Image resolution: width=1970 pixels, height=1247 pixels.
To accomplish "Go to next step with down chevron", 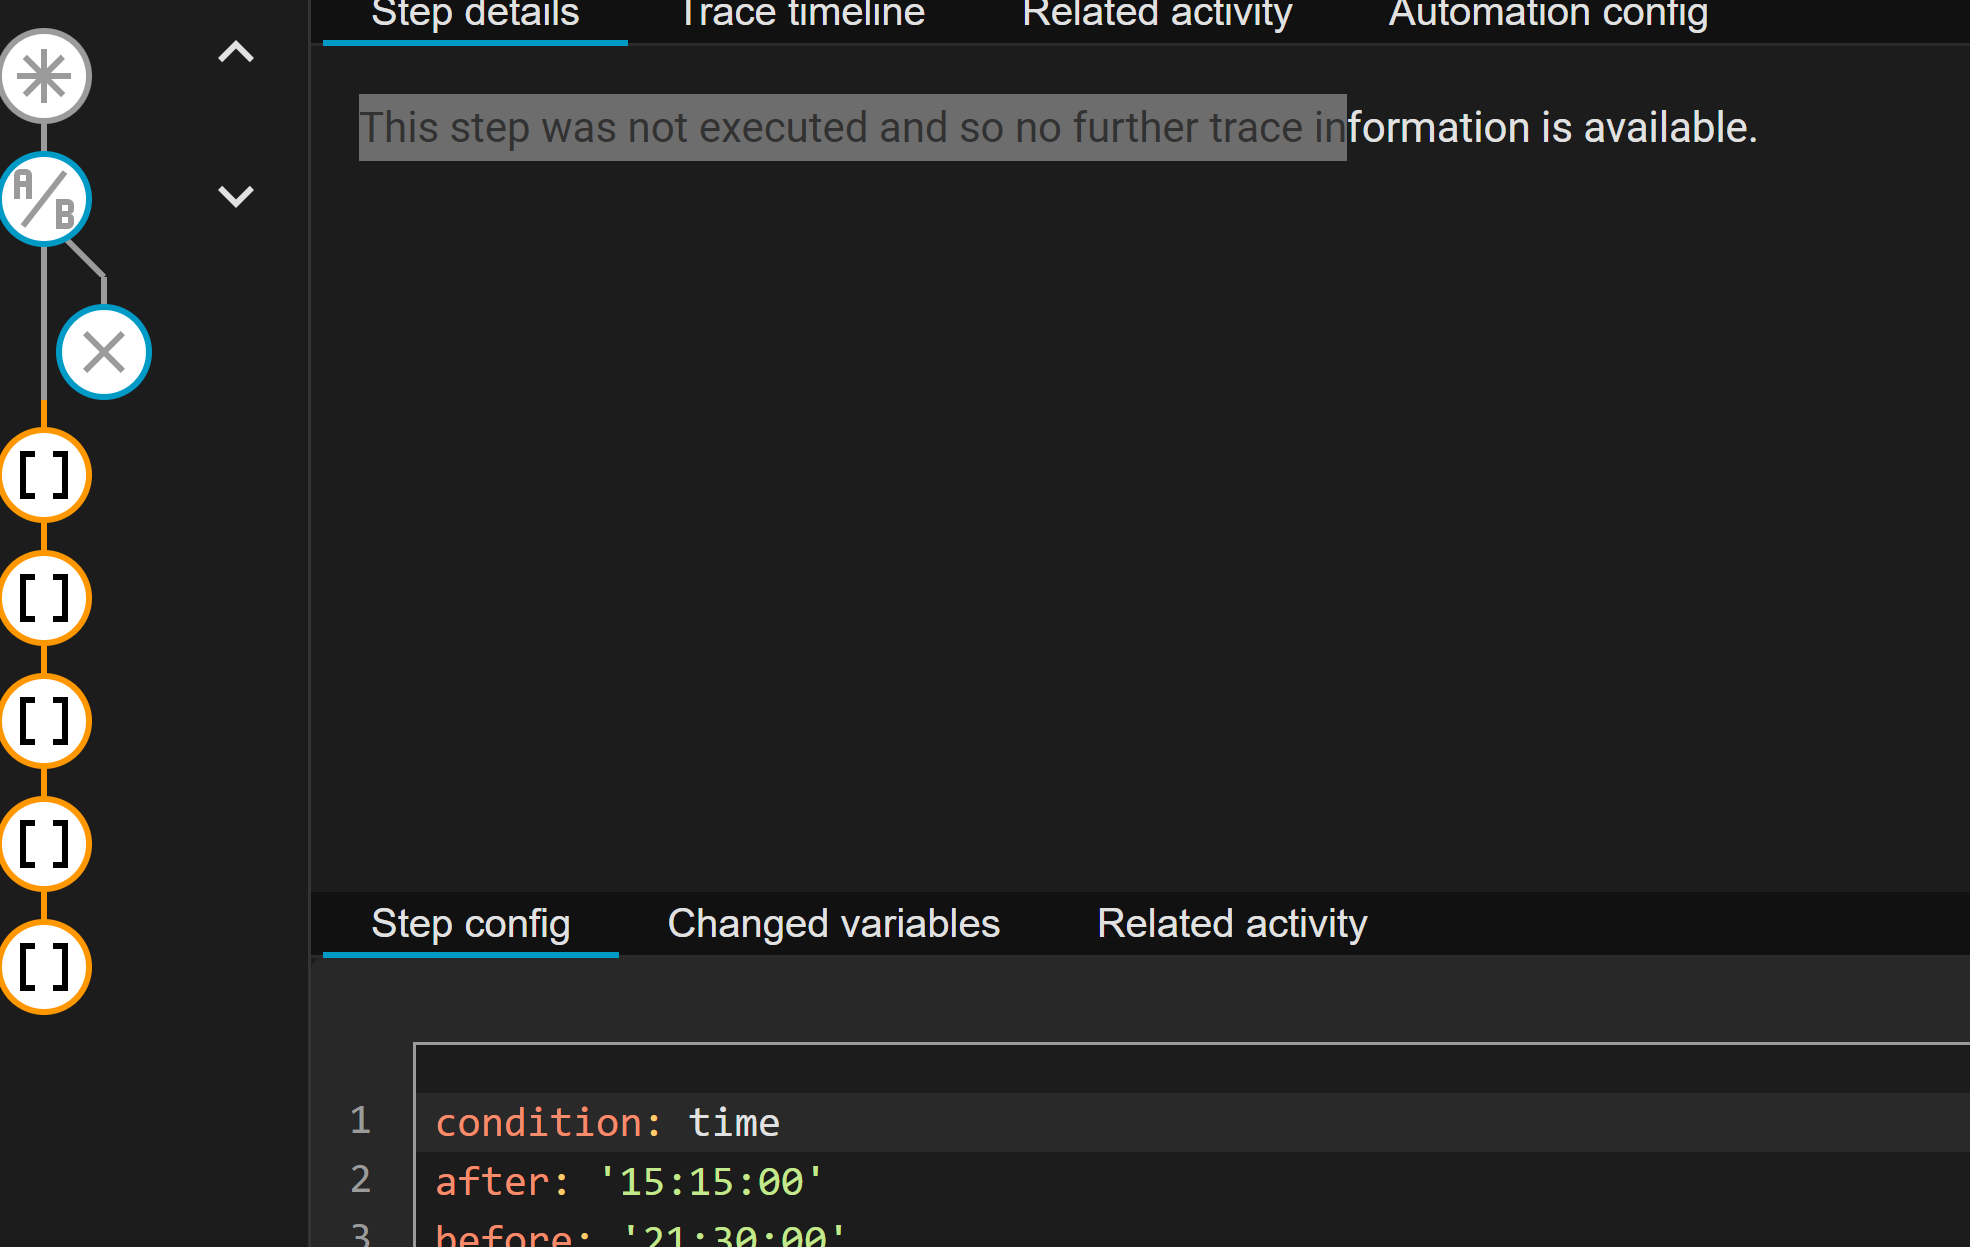I will 236,195.
